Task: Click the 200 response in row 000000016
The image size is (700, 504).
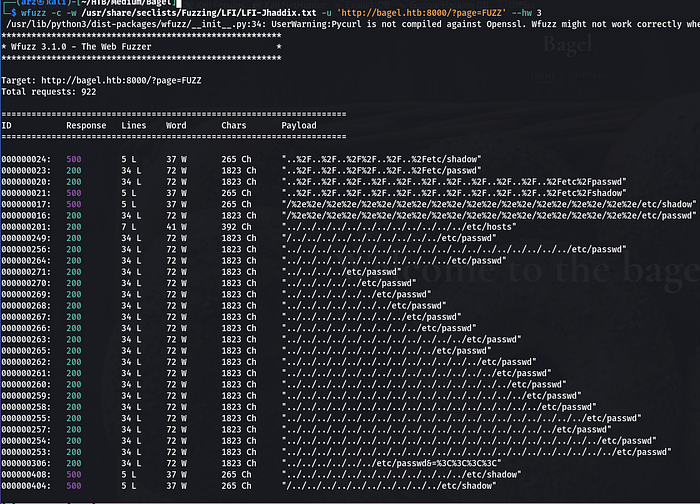Action: tap(74, 216)
